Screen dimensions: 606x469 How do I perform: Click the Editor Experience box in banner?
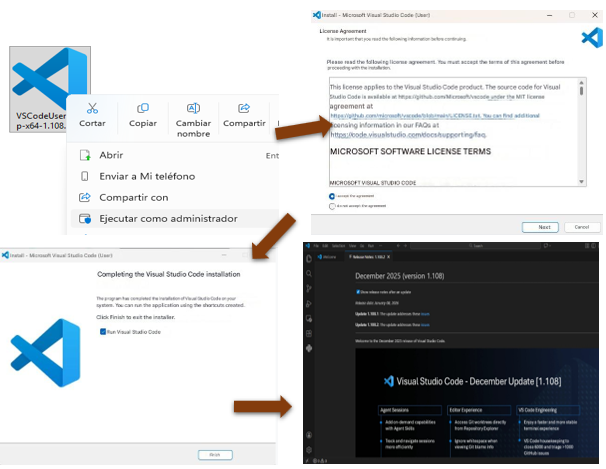pyautogui.click(x=479, y=410)
